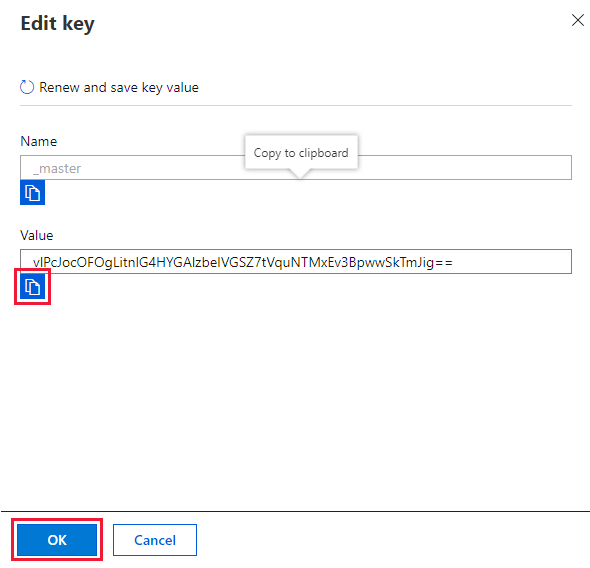
Task: Dismiss the dialog using Cancel
Action: 155,540
